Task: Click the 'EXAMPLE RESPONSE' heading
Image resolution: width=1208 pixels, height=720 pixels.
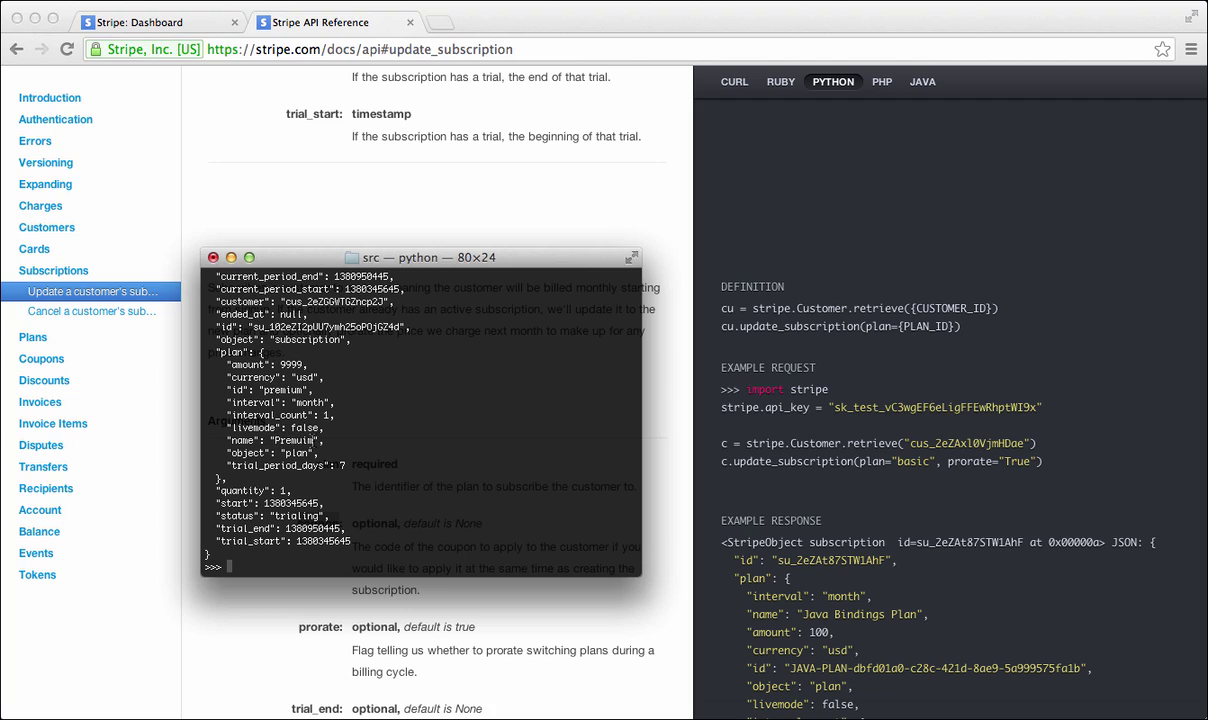Action: point(771,521)
